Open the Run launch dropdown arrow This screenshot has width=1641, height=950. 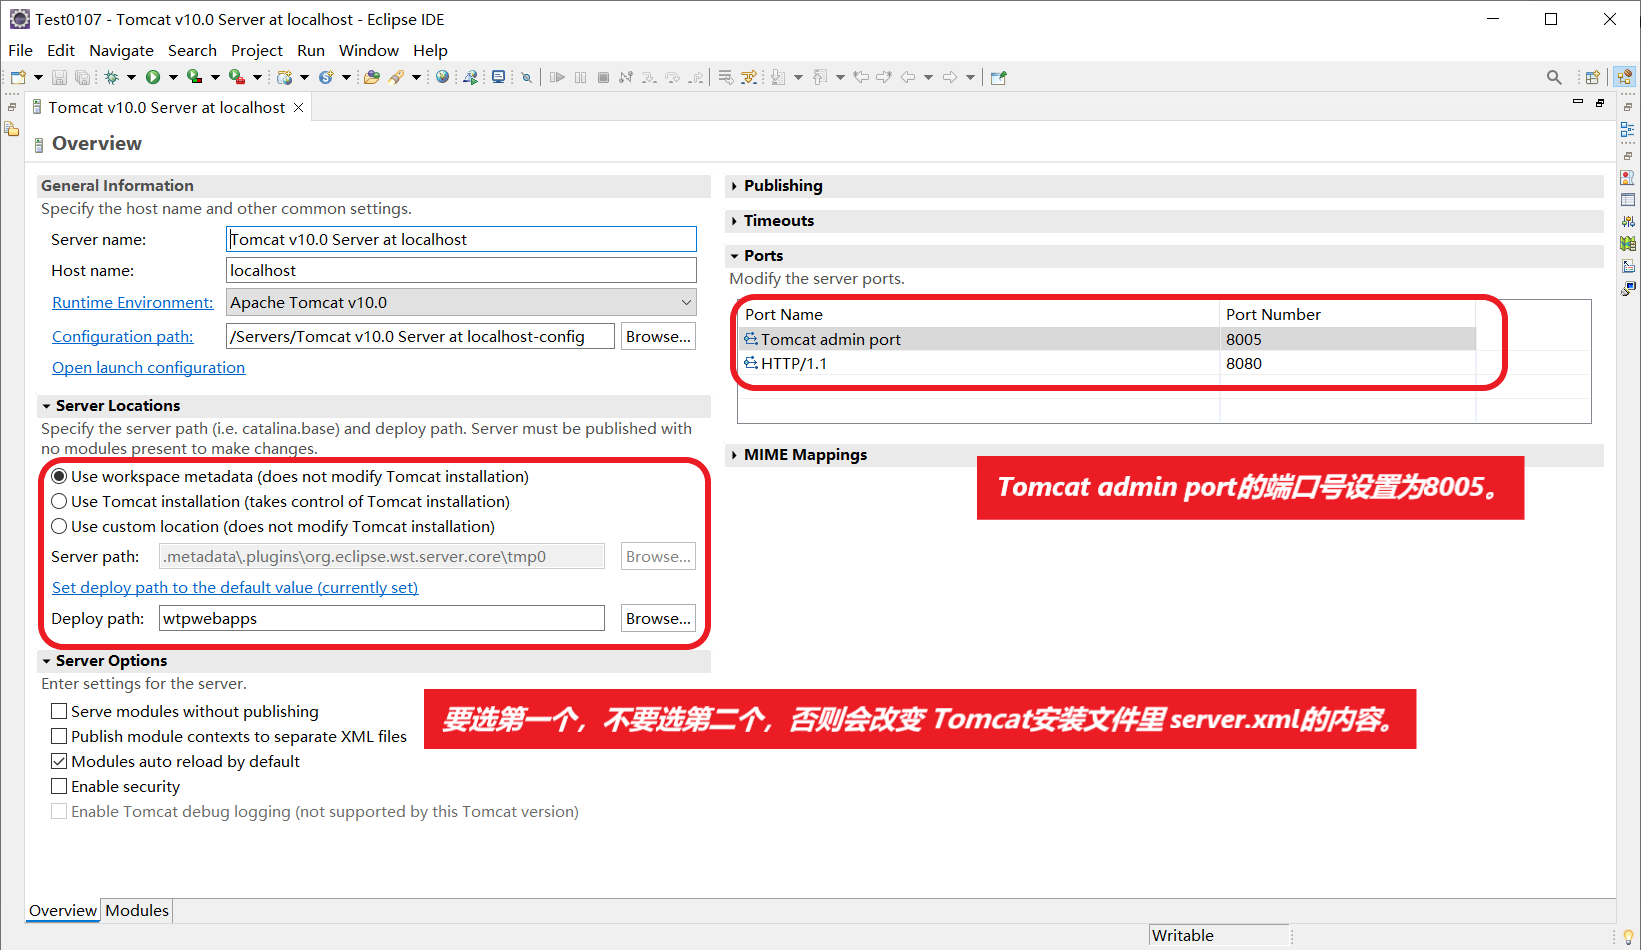click(x=173, y=77)
